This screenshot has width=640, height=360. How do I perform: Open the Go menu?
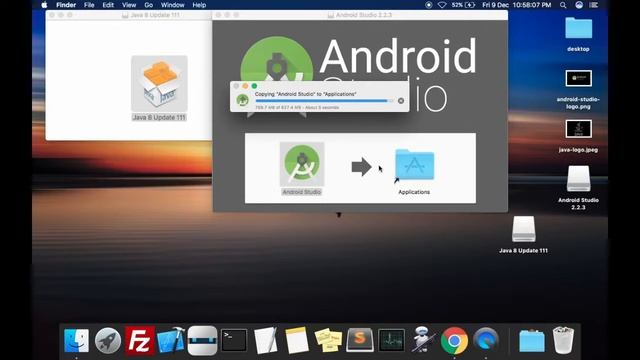click(149, 5)
